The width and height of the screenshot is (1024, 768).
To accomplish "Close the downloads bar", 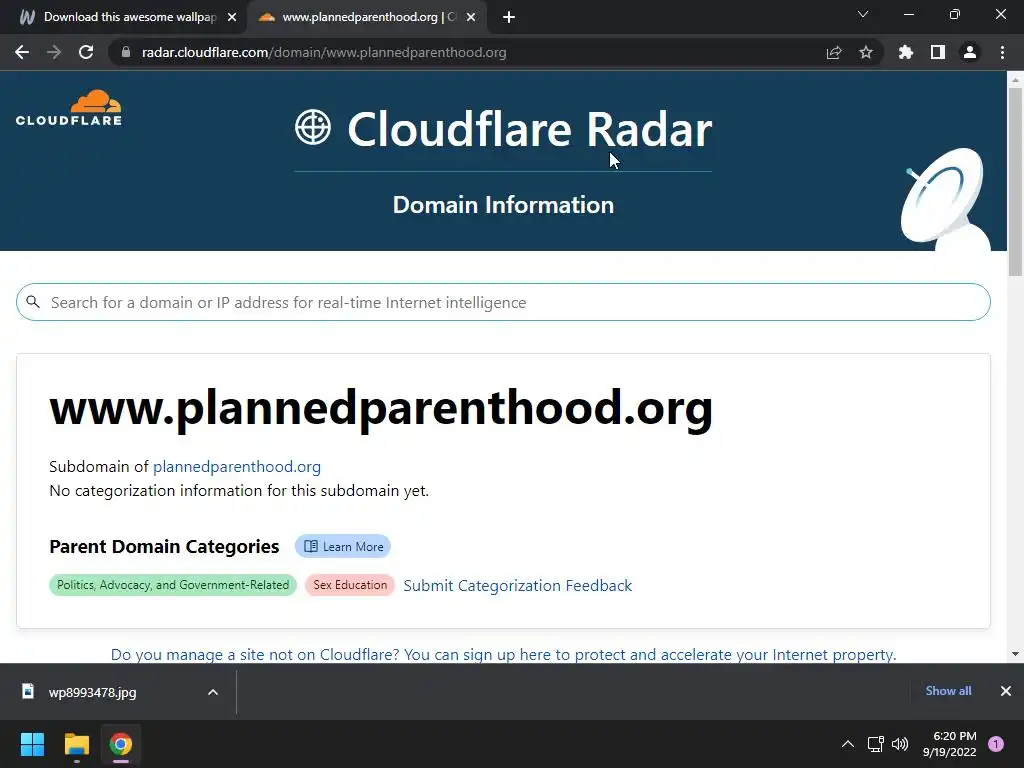I will 1006,691.
